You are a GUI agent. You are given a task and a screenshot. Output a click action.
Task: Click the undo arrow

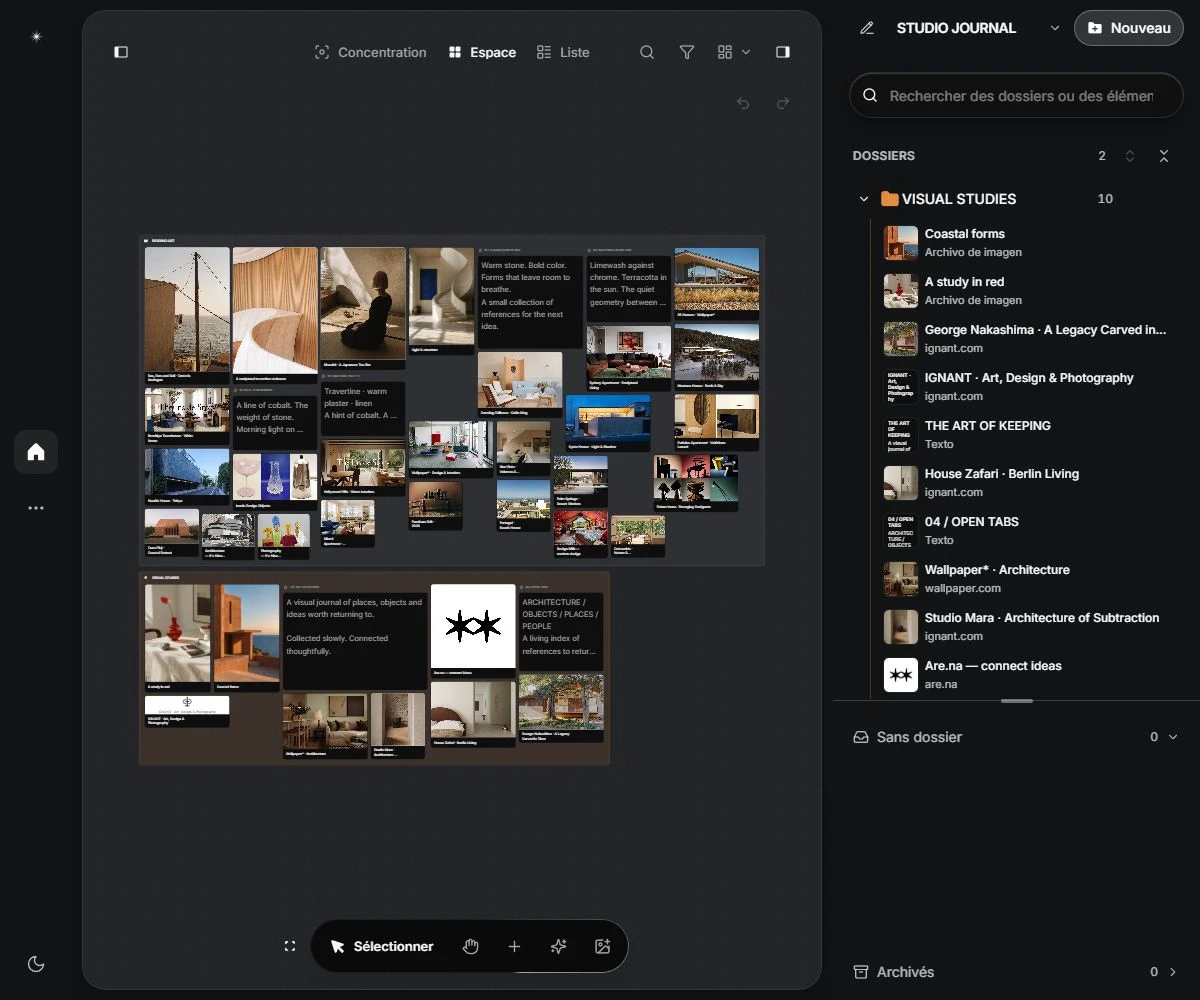pyautogui.click(x=743, y=103)
